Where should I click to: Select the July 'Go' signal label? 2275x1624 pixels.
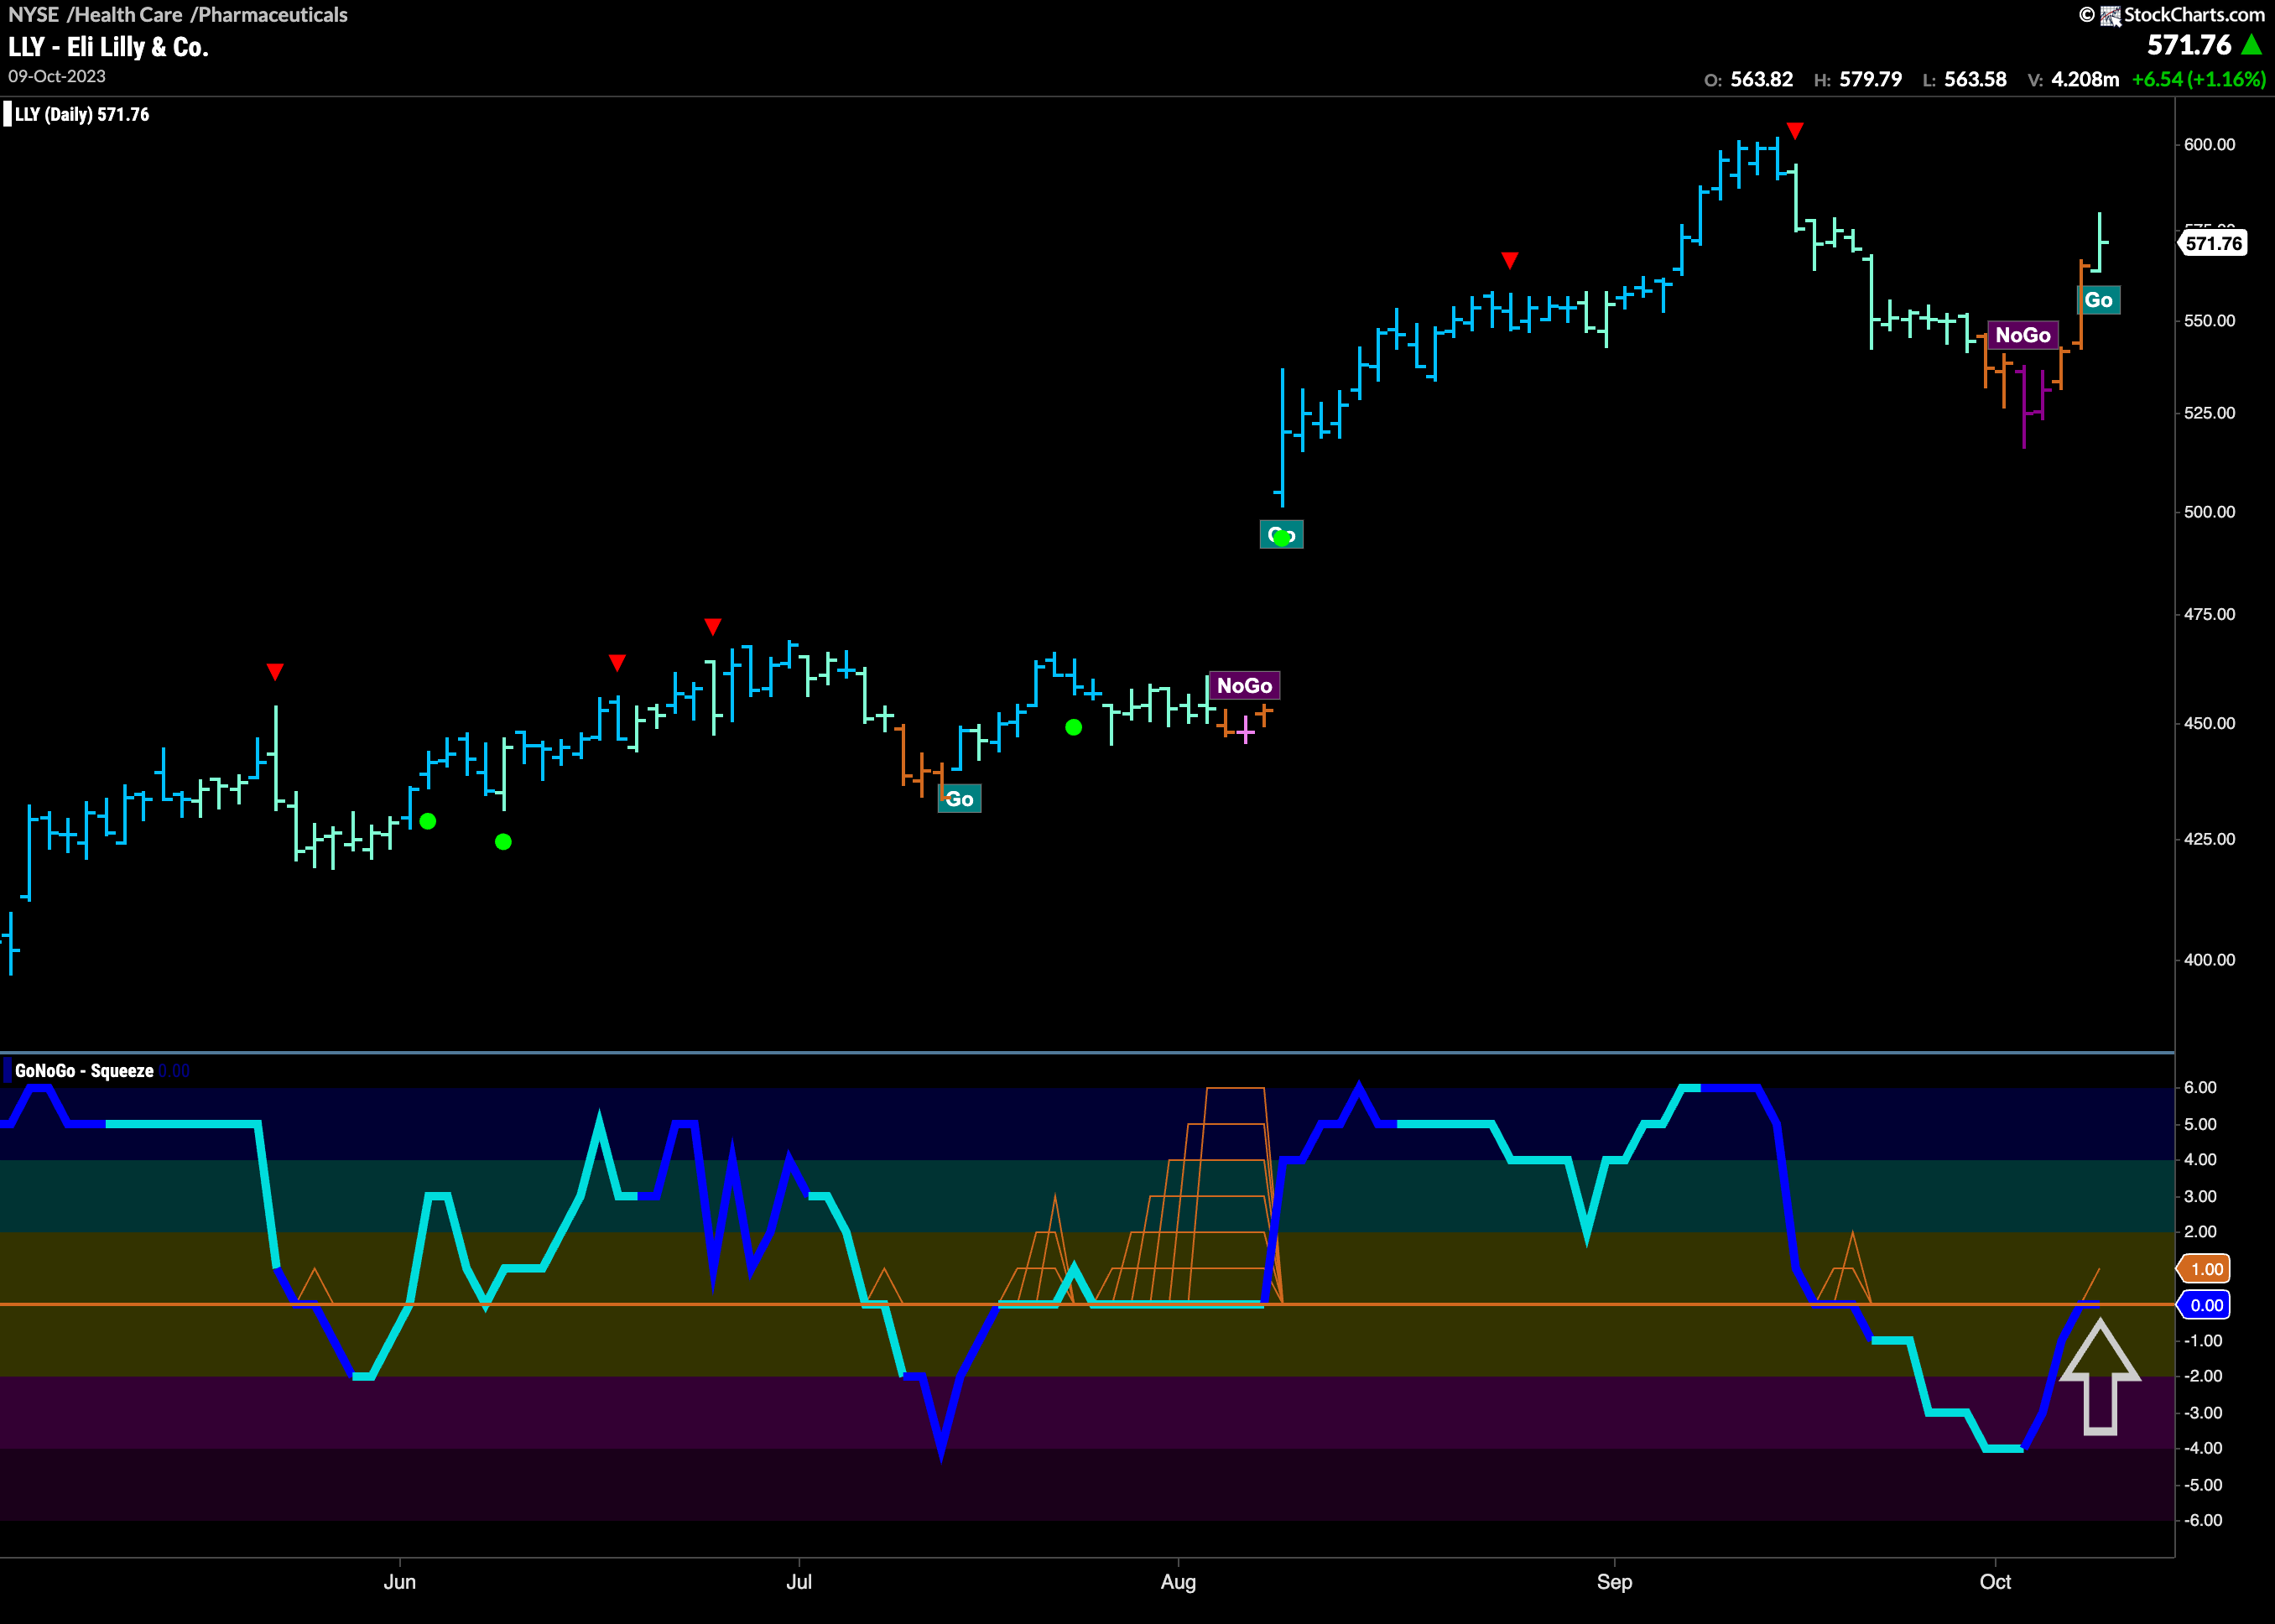tap(959, 799)
